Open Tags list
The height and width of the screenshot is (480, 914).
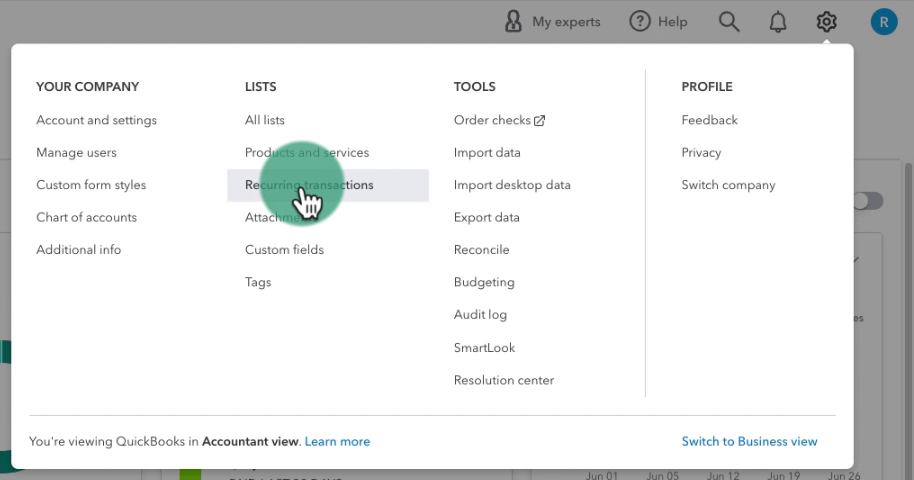tap(258, 282)
